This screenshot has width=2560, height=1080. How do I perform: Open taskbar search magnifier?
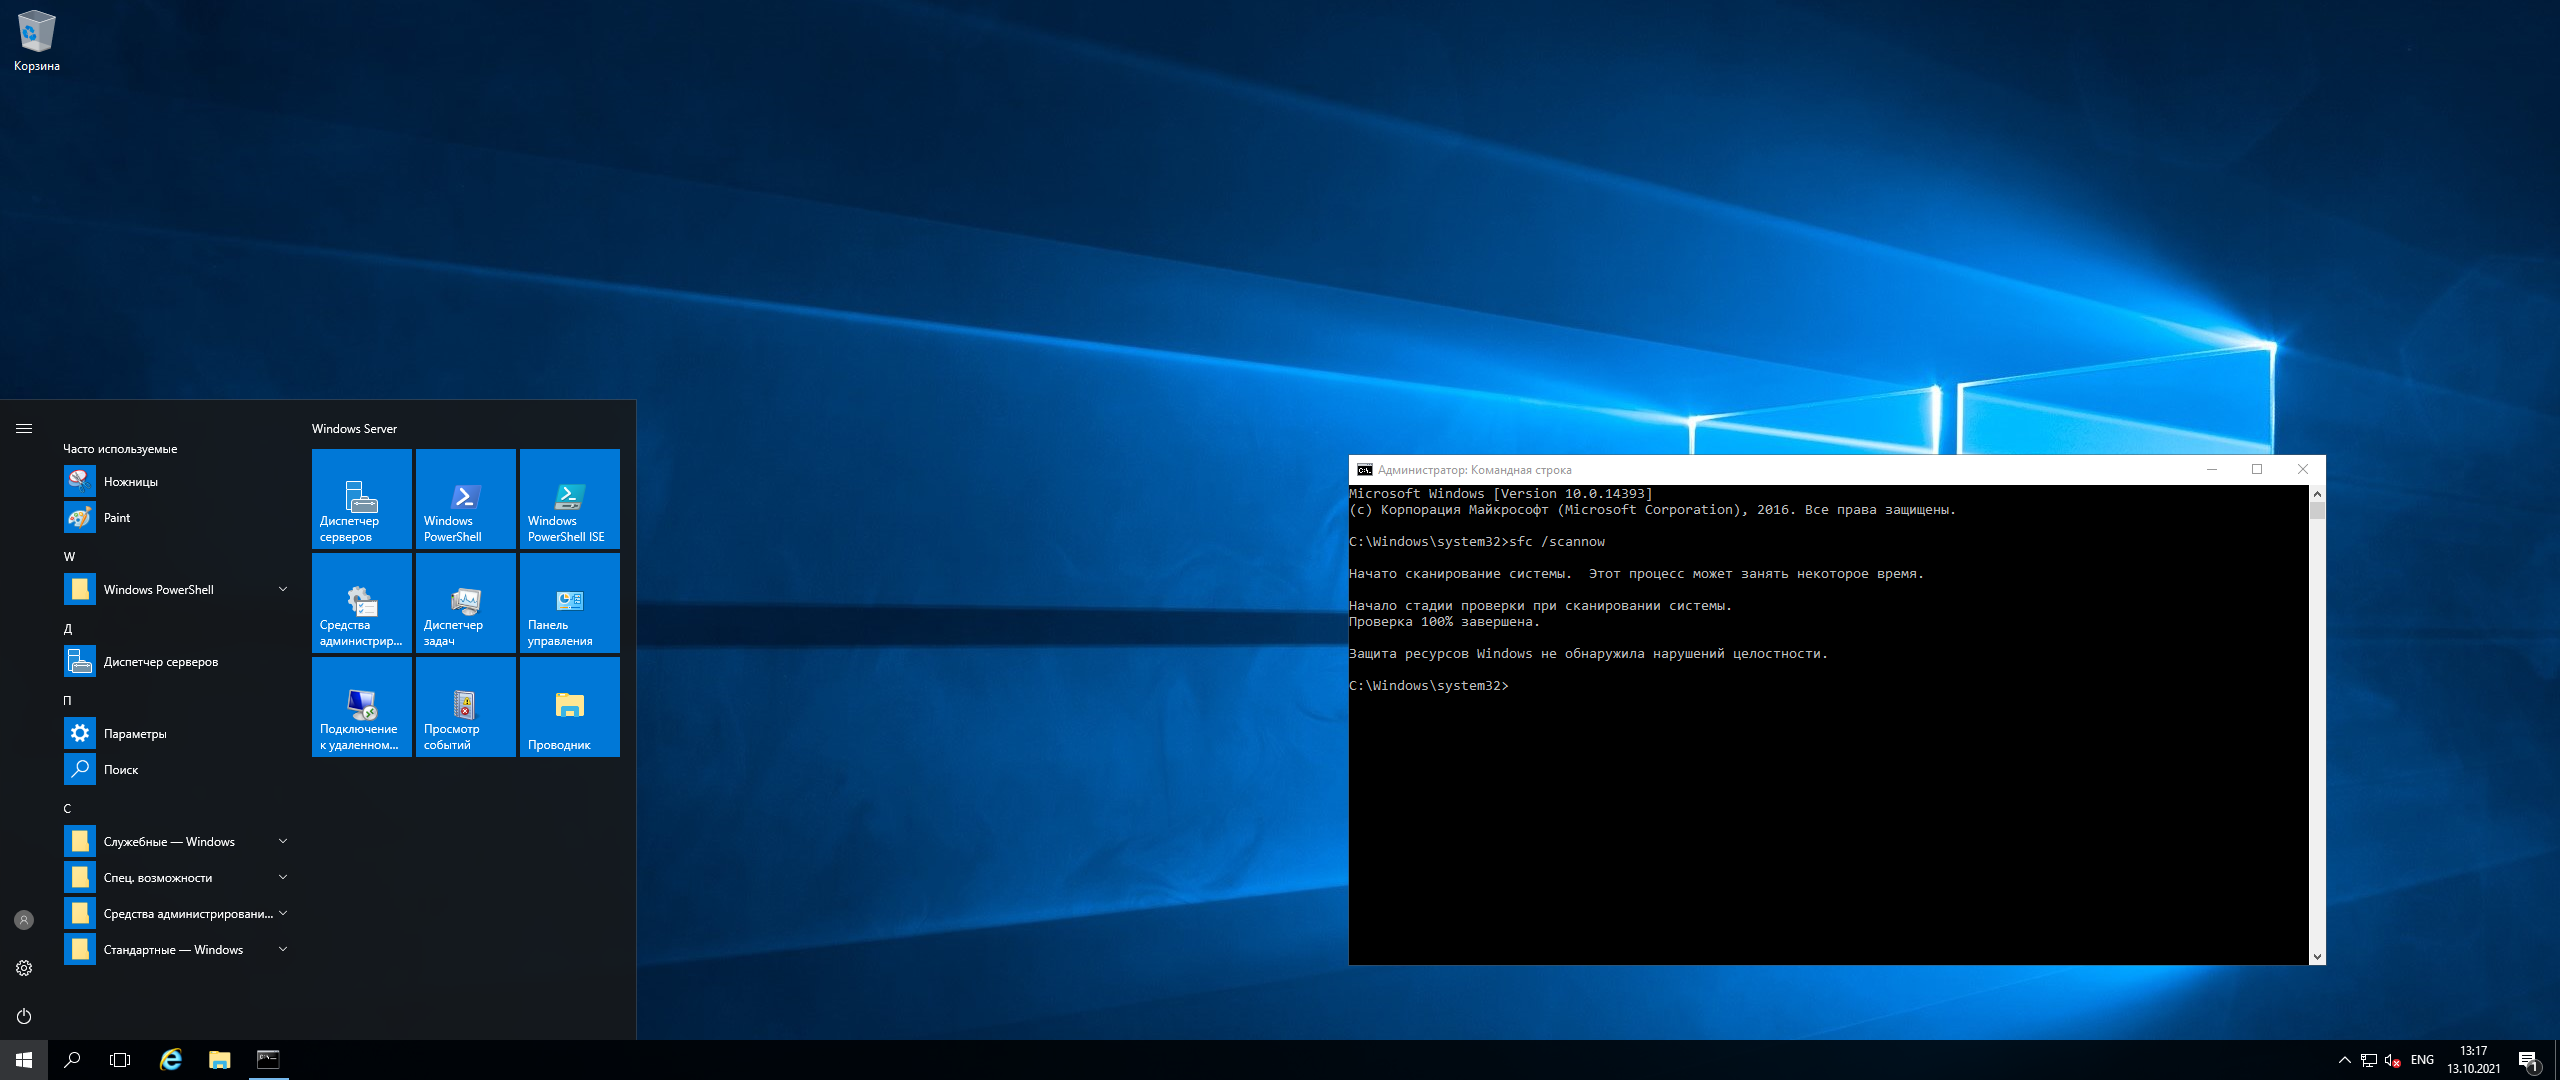coord(72,1060)
